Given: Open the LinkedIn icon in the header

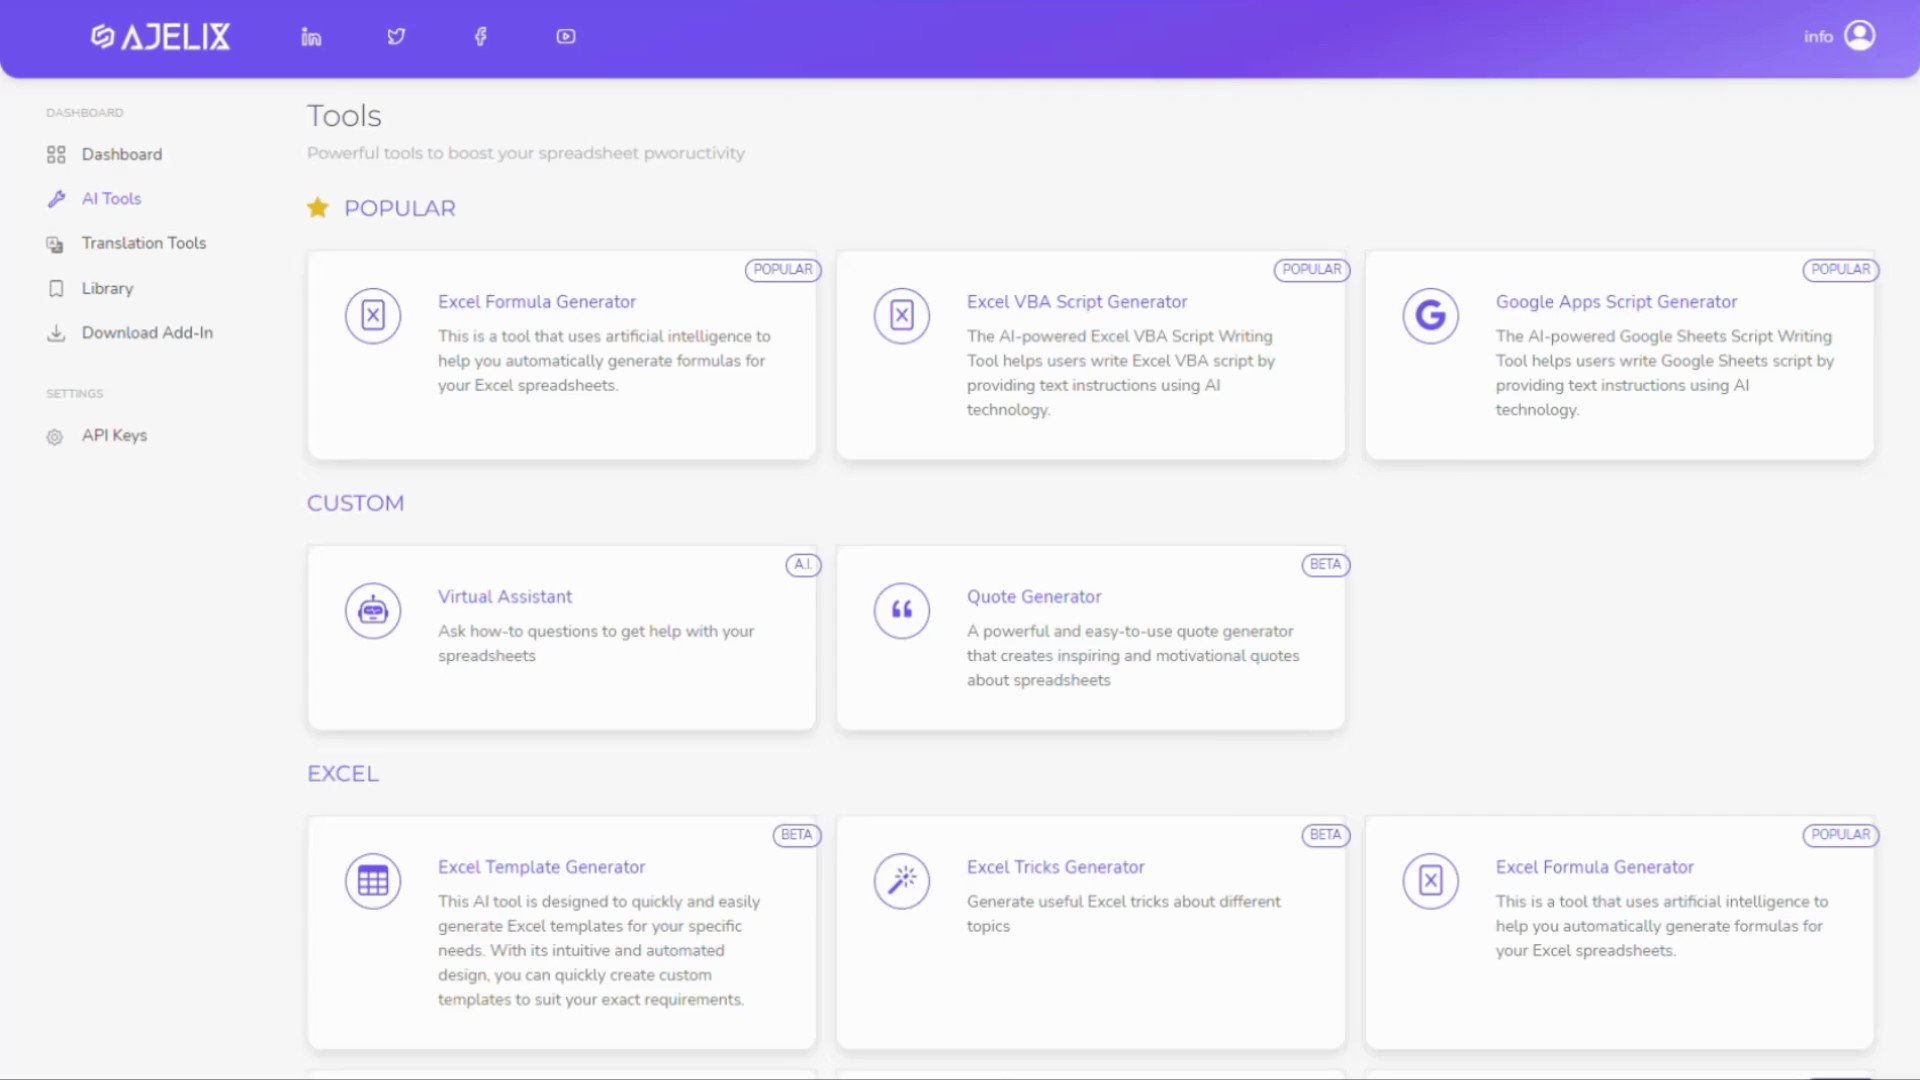Looking at the screenshot, I should (x=311, y=37).
